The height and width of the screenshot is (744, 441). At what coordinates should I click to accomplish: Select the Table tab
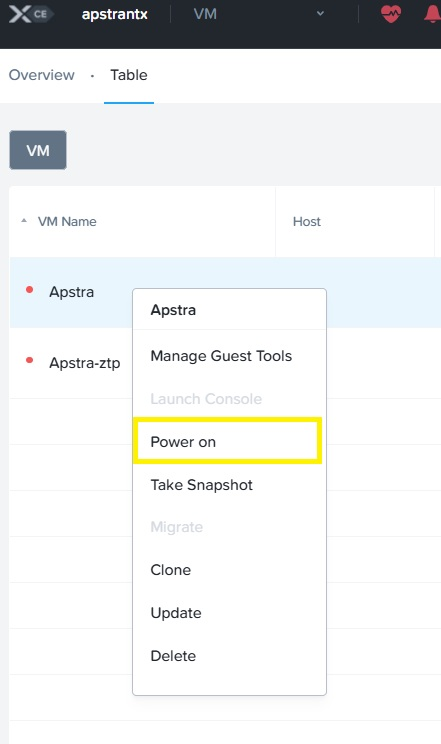129,75
